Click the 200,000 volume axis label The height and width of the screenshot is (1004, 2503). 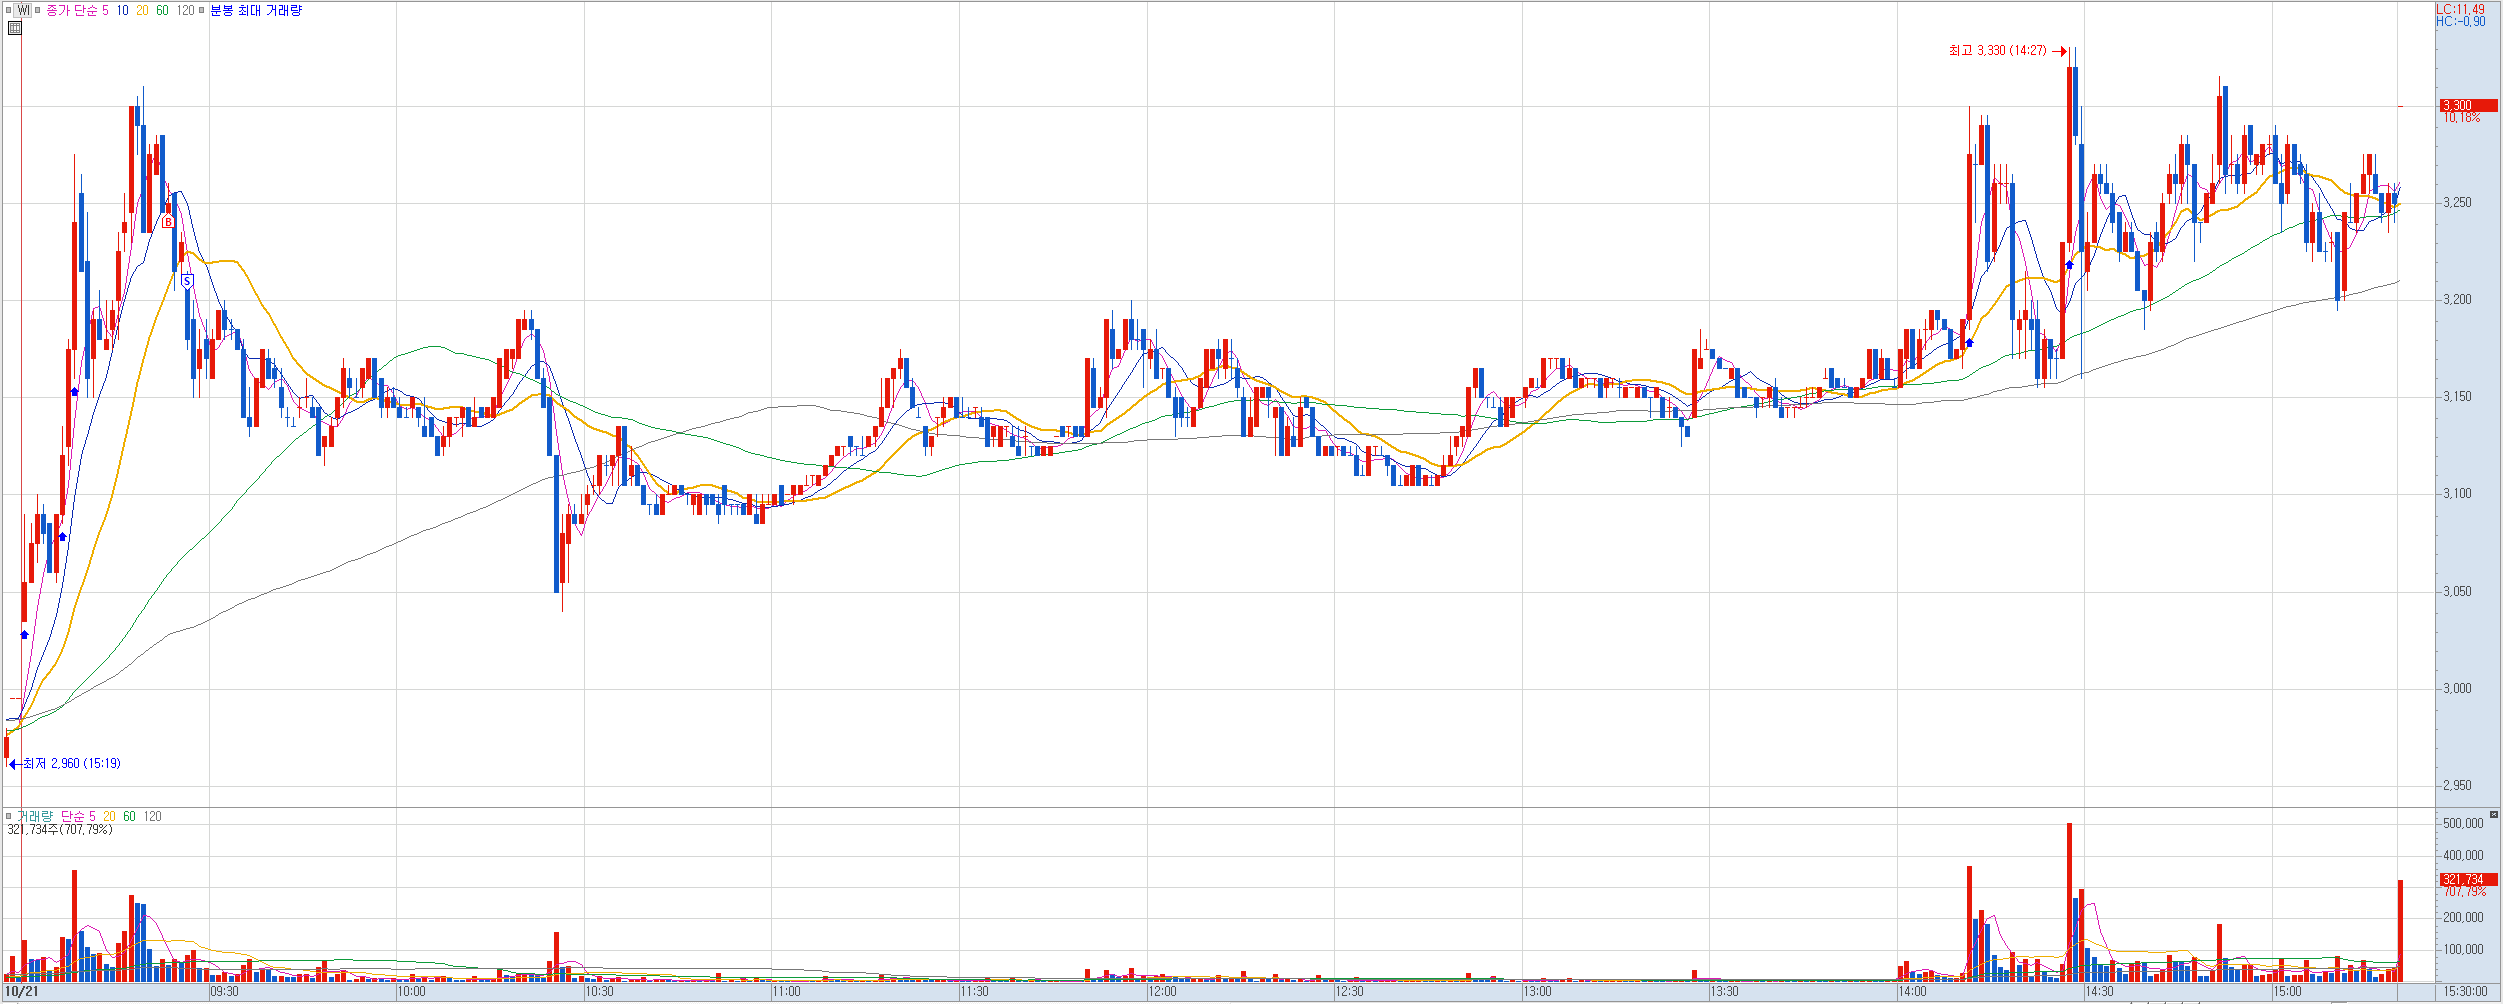pos(2463,918)
